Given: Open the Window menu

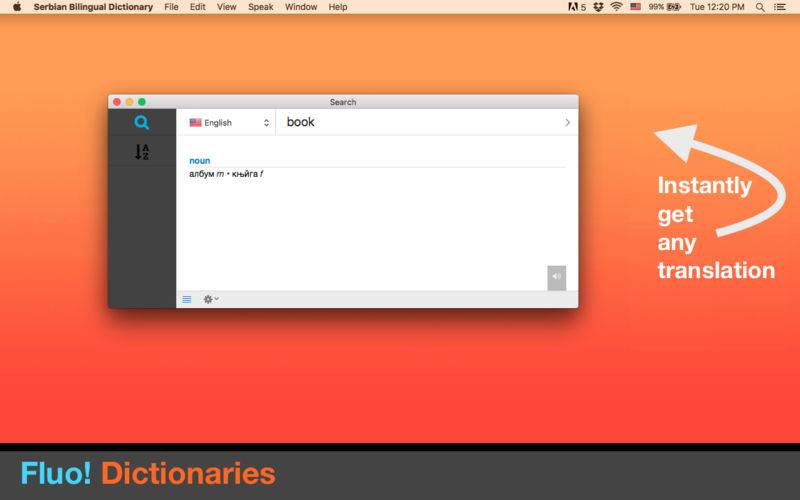Looking at the screenshot, I should [x=301, y=7].
